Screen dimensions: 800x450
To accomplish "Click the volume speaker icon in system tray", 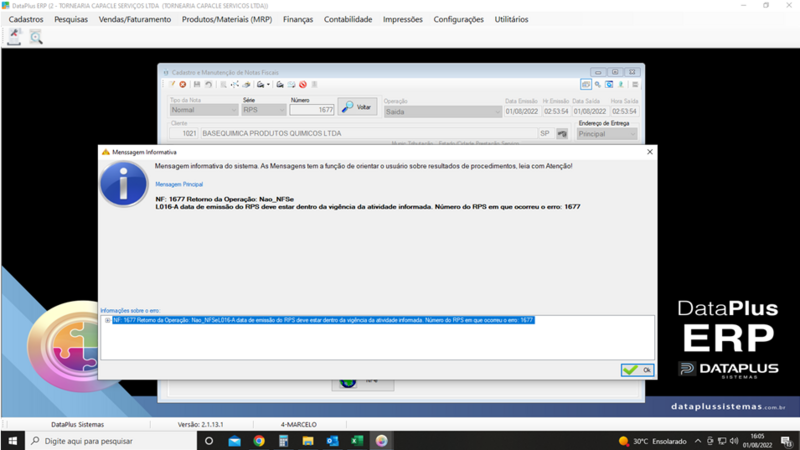I will tap(734, 441).
